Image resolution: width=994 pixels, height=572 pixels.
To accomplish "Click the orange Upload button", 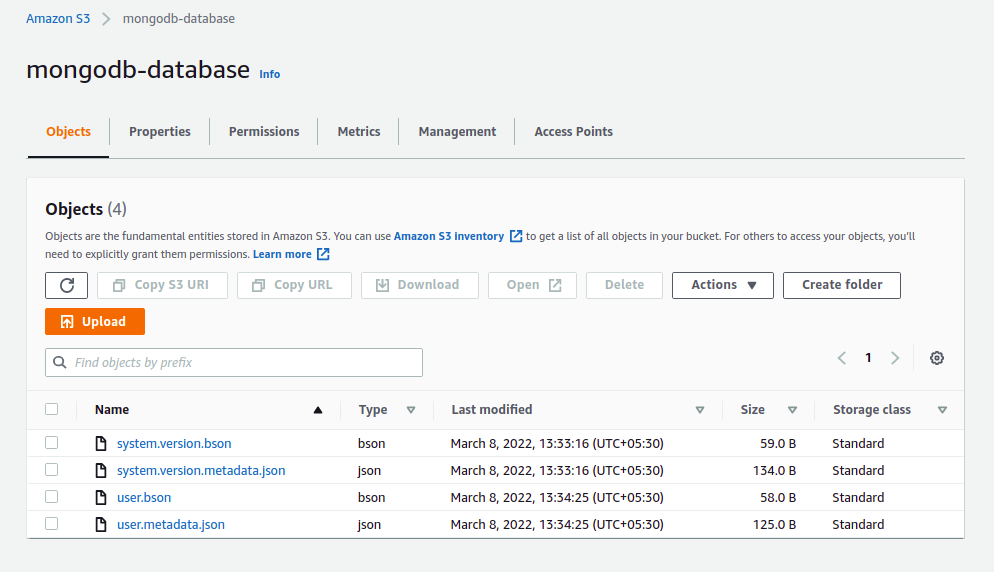I will 95,322.
